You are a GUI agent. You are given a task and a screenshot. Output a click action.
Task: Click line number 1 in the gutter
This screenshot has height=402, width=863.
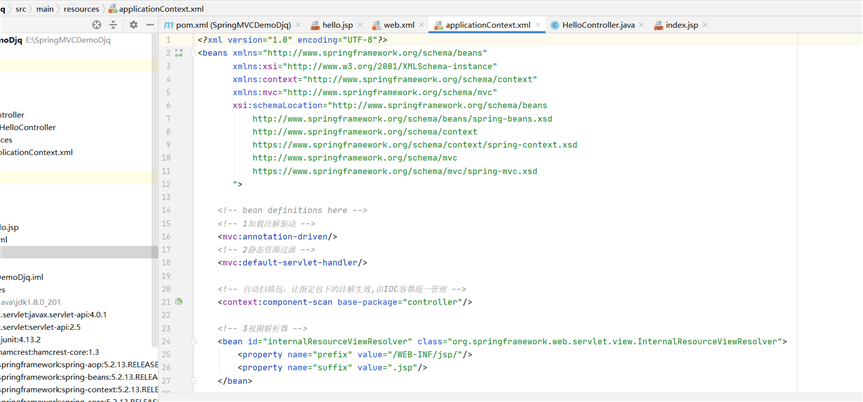pyautogui.click(x=168, y=40)
